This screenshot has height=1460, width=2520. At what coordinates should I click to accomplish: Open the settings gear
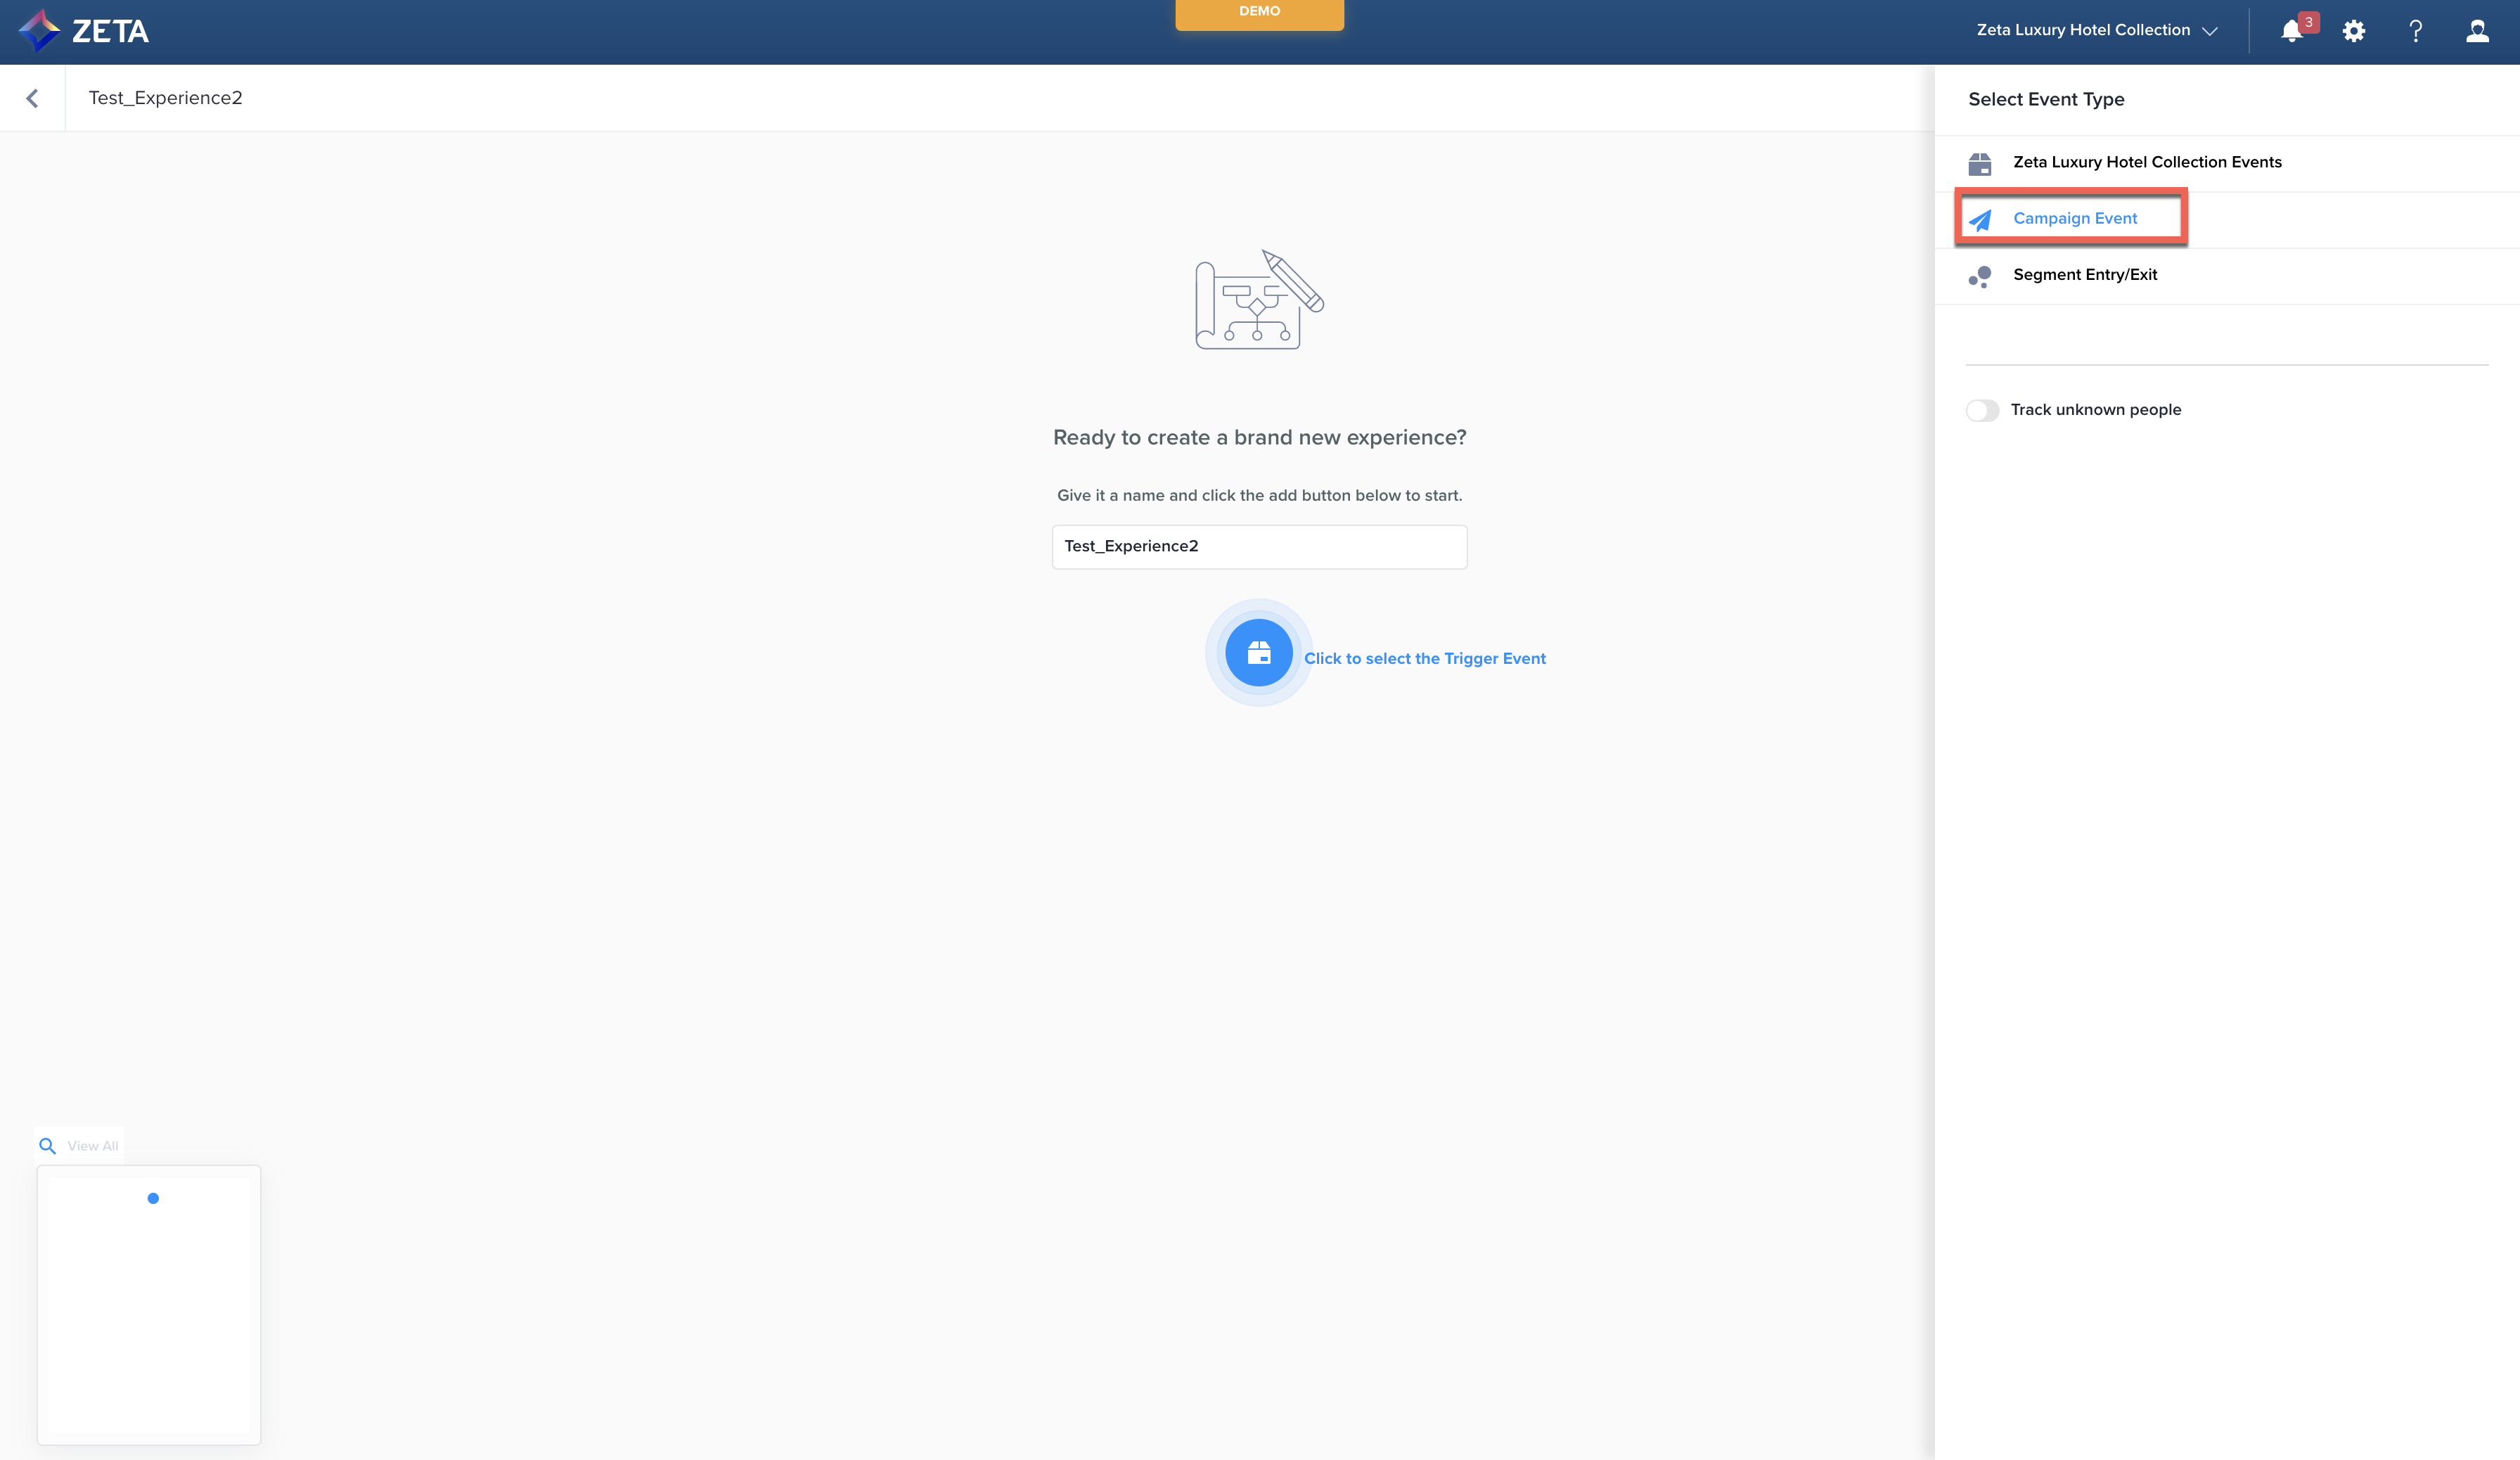tap(2354, 31)
